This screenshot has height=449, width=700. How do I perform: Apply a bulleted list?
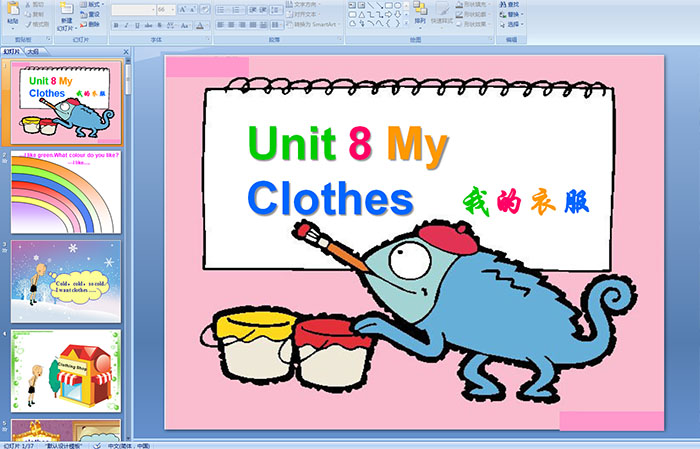222,10
